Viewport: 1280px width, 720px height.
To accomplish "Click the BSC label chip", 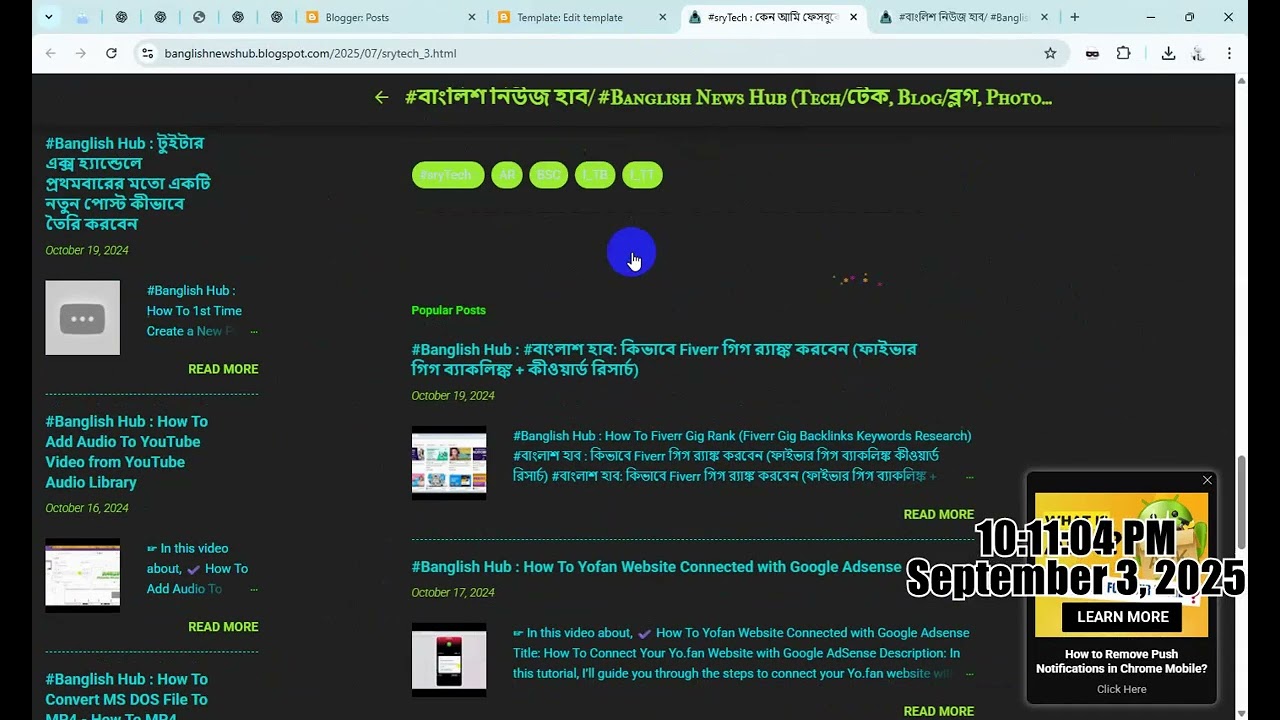I will pyautogui.click(x=548, y=175).
